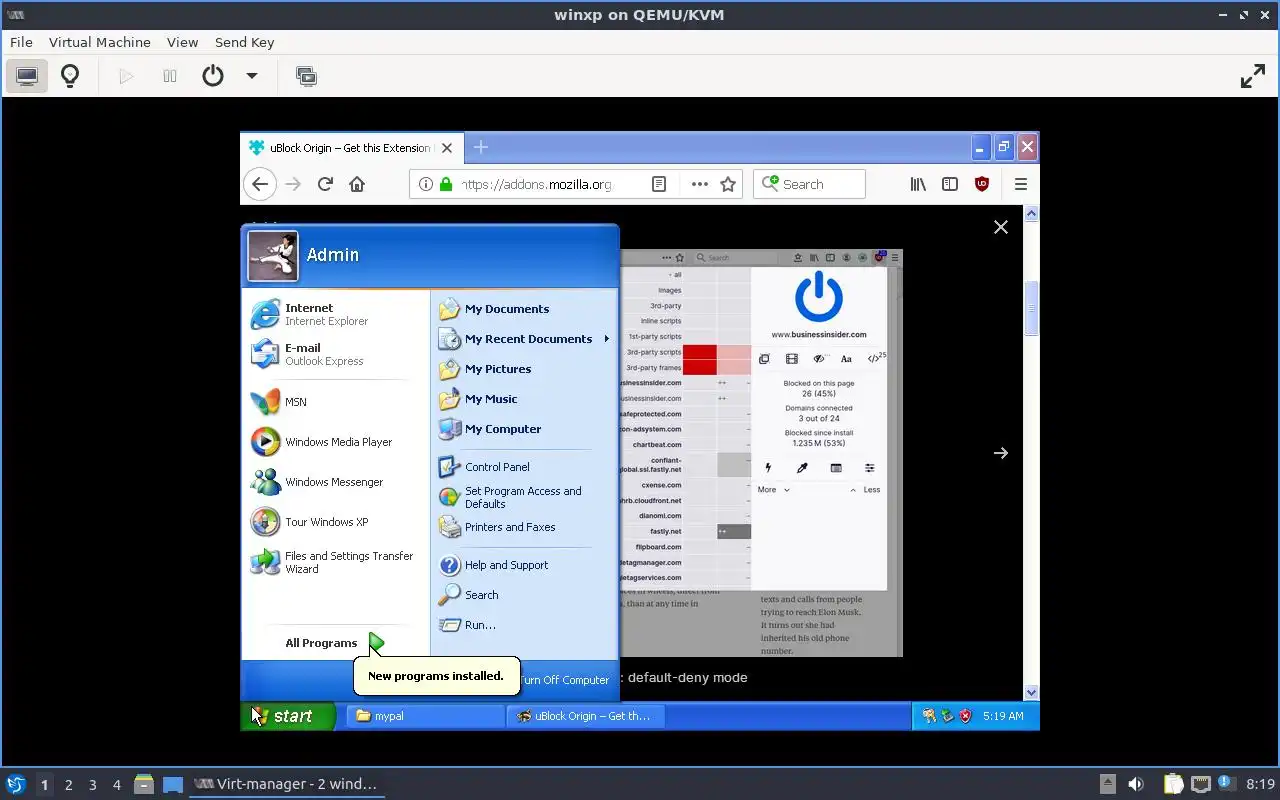Pause the virtual machine
Viewport: 1280px width, 800px height.
point(170,76)
